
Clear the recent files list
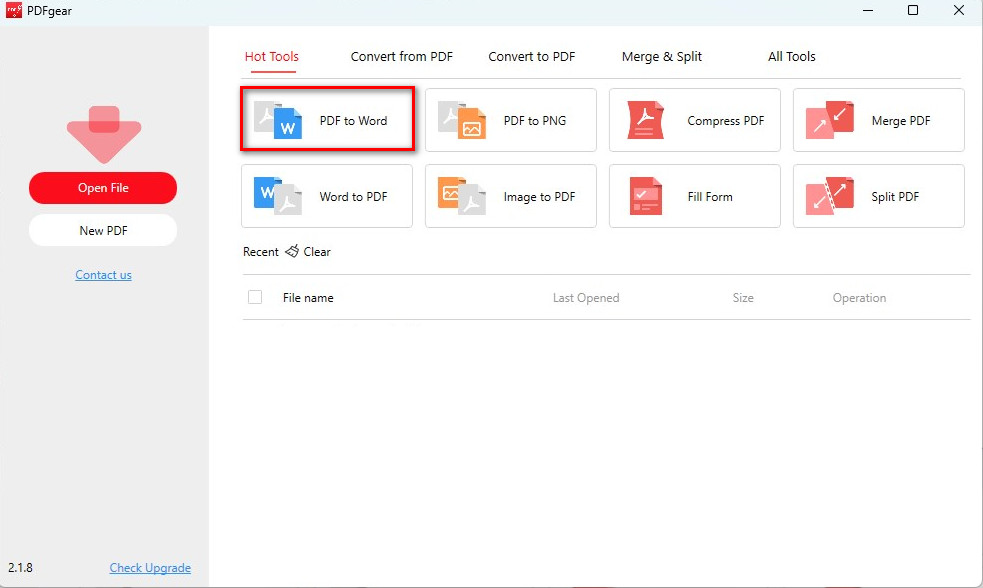pyautogui.click(x=317, y=251)
